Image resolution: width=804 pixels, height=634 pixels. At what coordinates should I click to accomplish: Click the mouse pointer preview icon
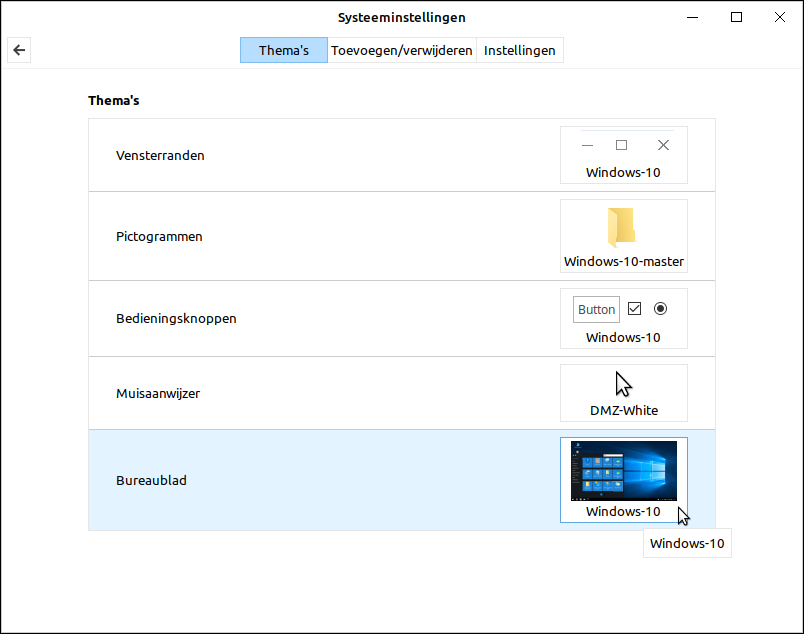[623, 384]
